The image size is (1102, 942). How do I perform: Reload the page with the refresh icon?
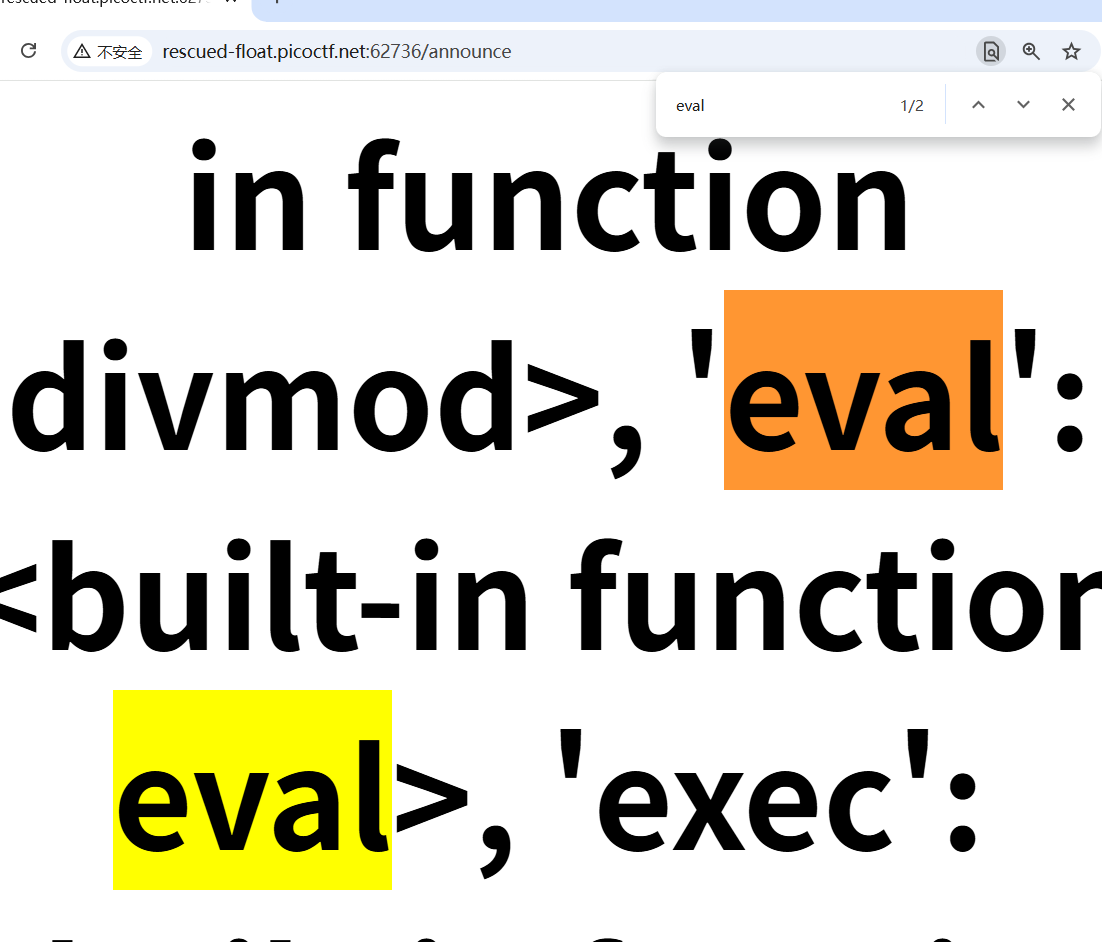click(x=29, y=51)
